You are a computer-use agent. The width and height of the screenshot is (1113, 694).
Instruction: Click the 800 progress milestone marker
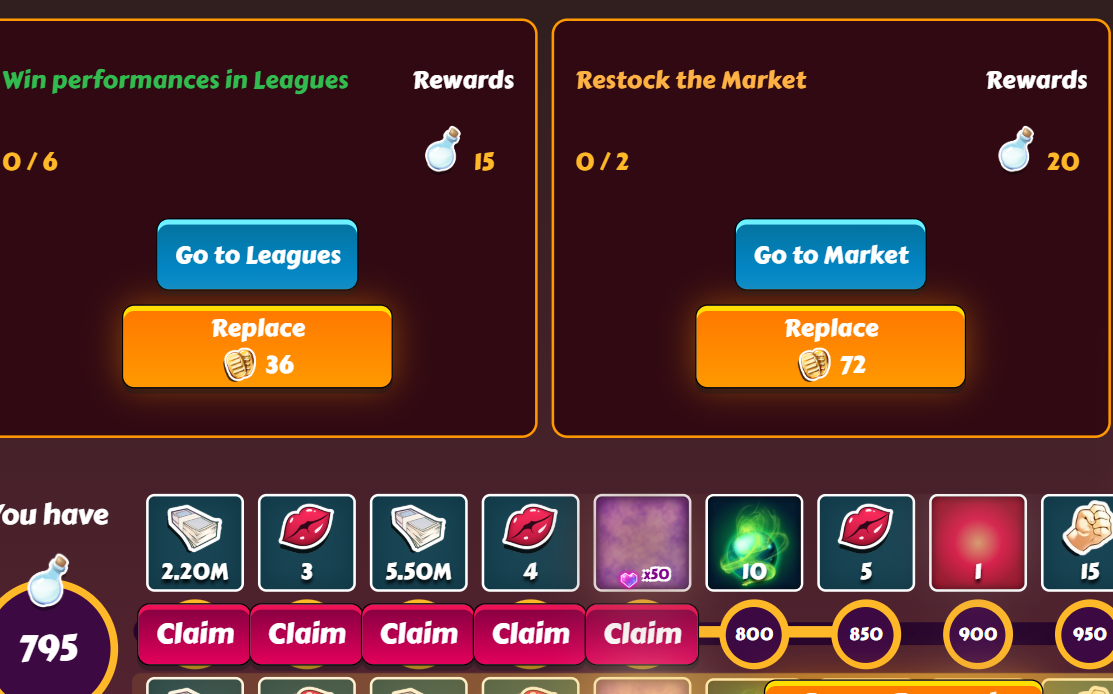coord(754,634)
